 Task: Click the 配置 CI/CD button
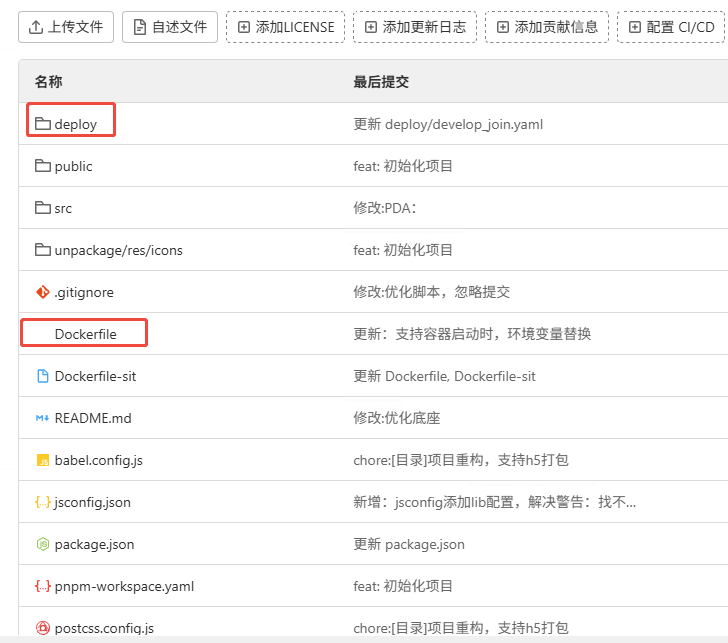[671, 27]
